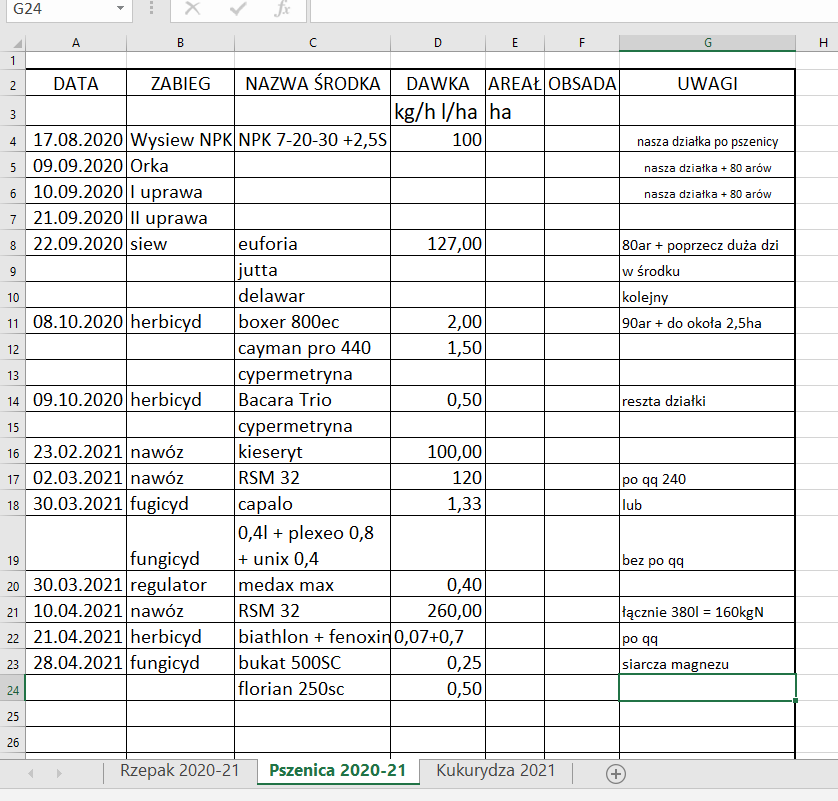The image size is (838, 801).
Task: Click the UWAGI header cell
Action: point(707,84)
